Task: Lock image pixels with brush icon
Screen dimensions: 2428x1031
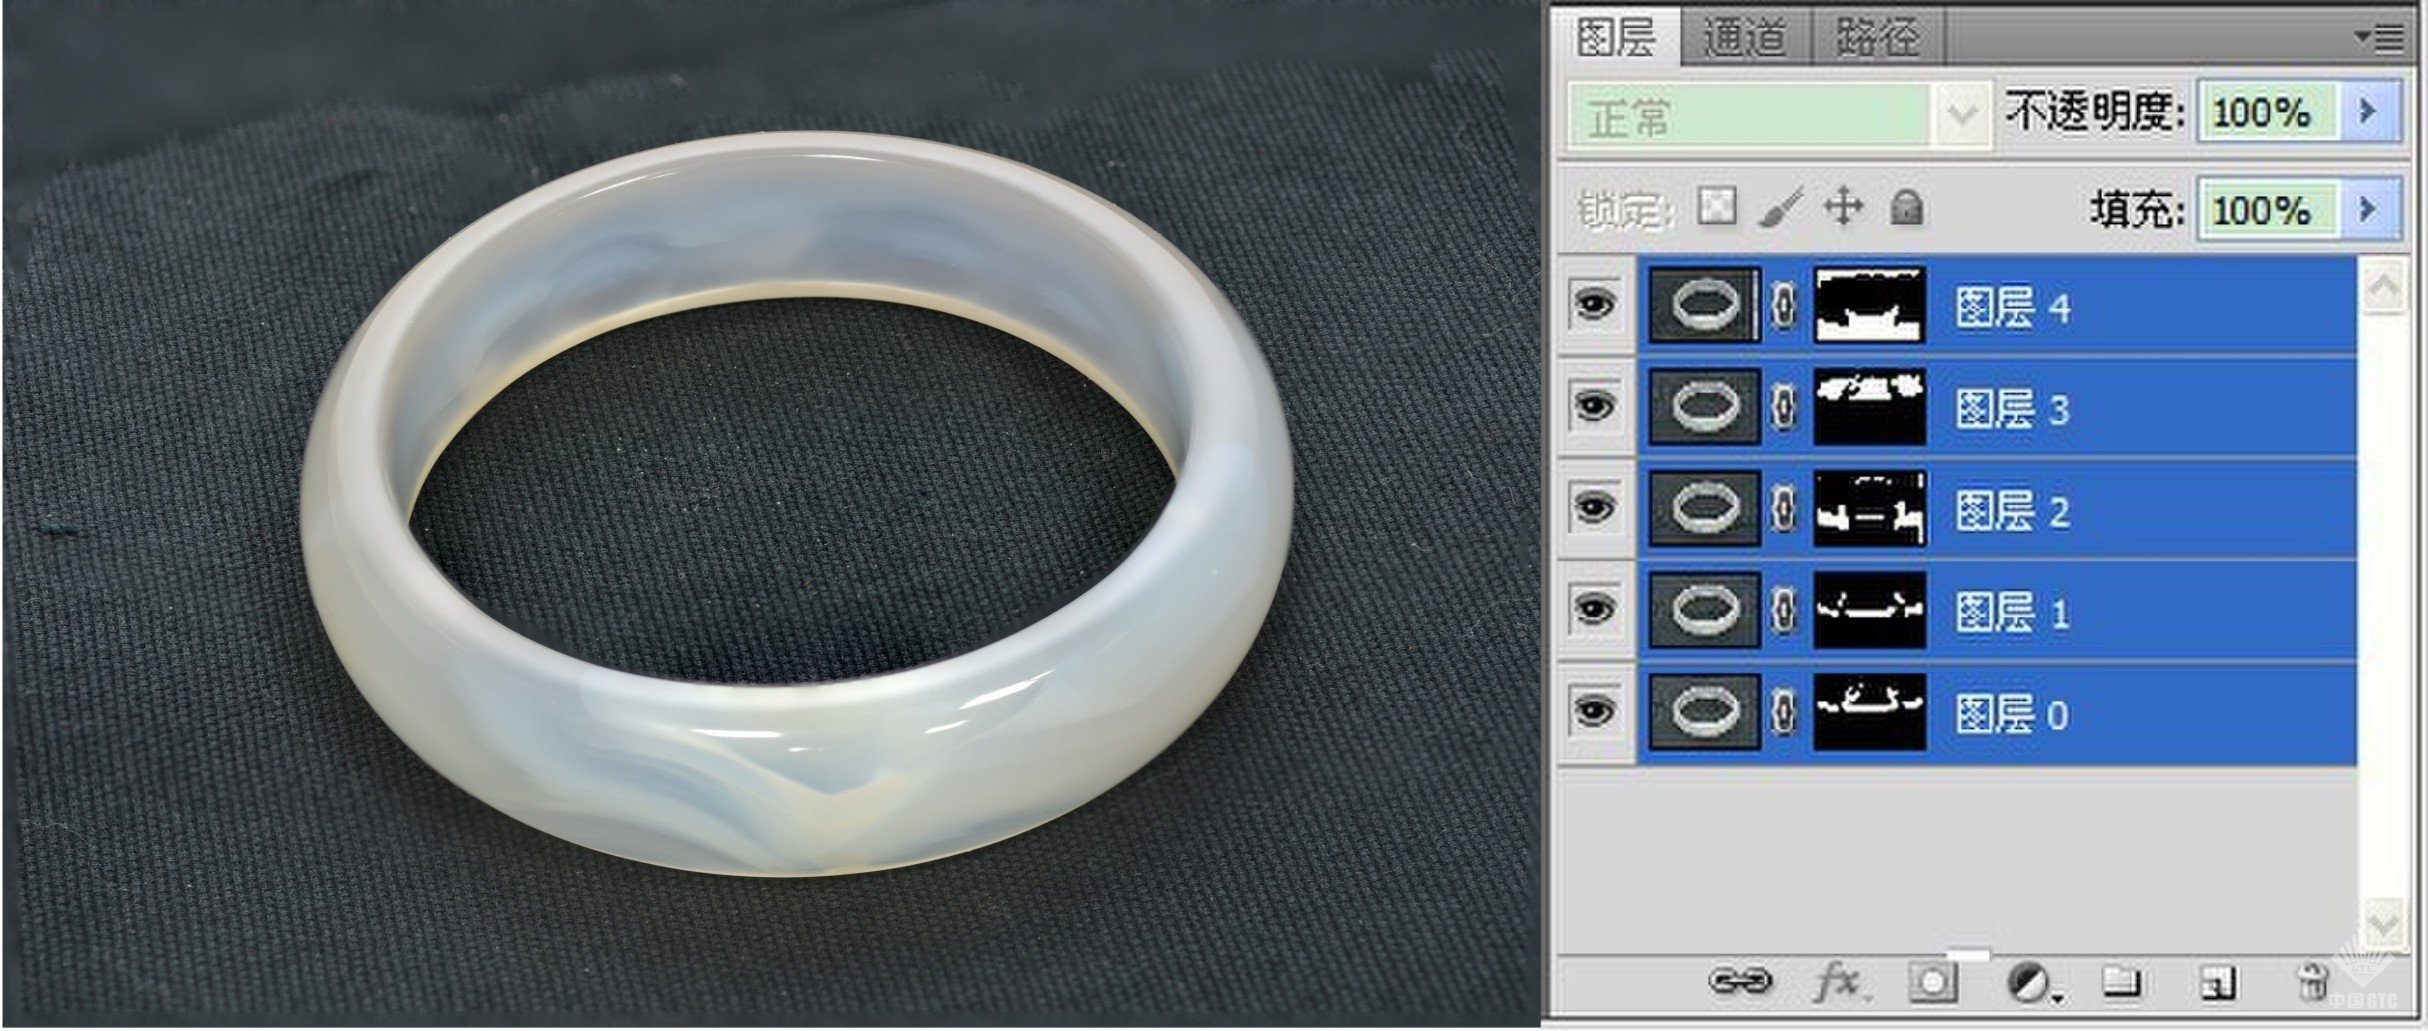Action: [1780, 208]
